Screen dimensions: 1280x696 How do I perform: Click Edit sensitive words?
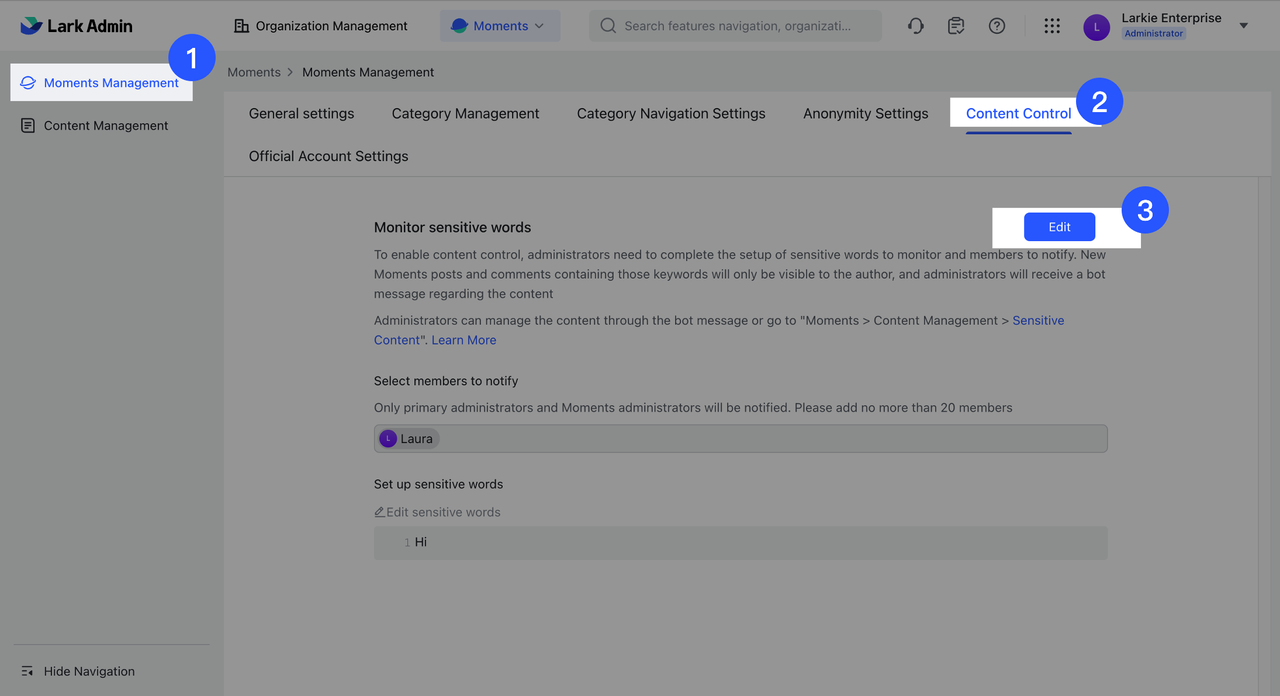tap(437, 511)
